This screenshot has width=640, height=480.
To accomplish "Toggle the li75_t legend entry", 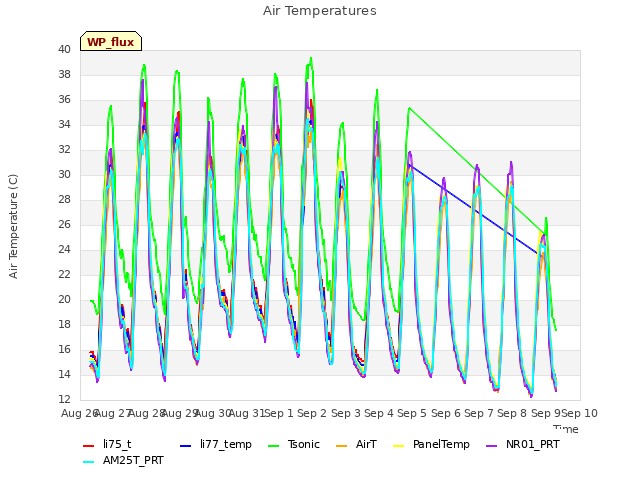I will [x=107, y=444].
